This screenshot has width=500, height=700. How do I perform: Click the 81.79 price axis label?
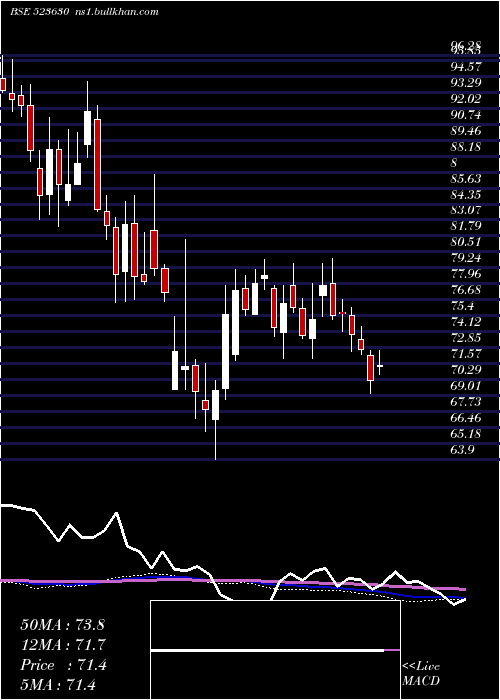466,226
